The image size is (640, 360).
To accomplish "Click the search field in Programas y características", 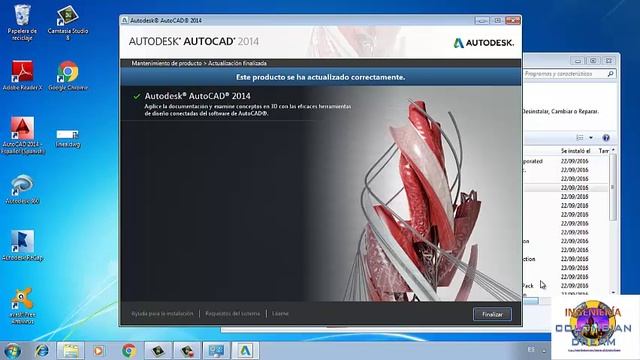I will (569, 74).
